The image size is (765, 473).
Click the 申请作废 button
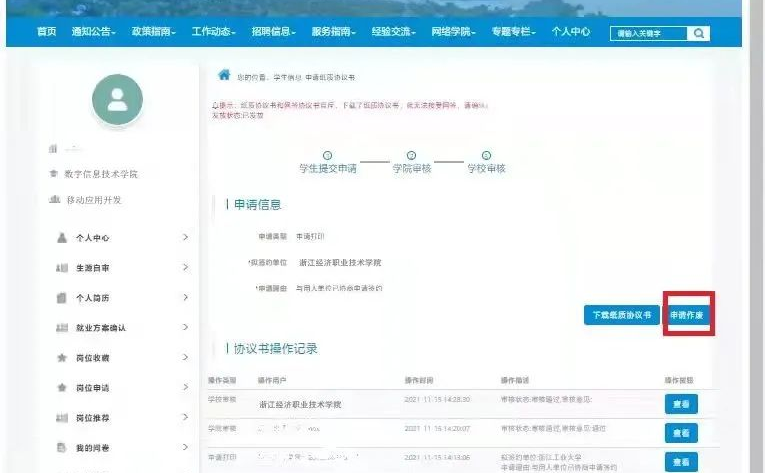click(x=687, y=315)
